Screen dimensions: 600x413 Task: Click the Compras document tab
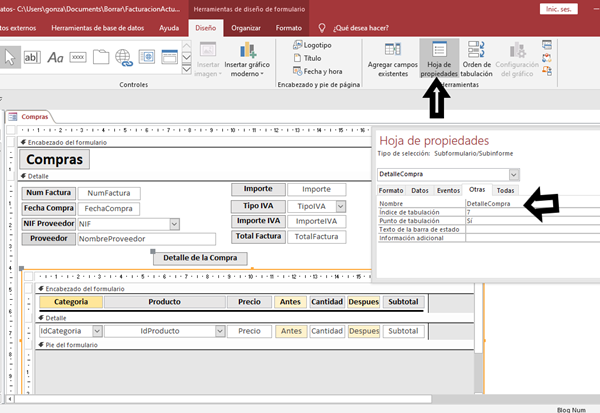point(33,117)
